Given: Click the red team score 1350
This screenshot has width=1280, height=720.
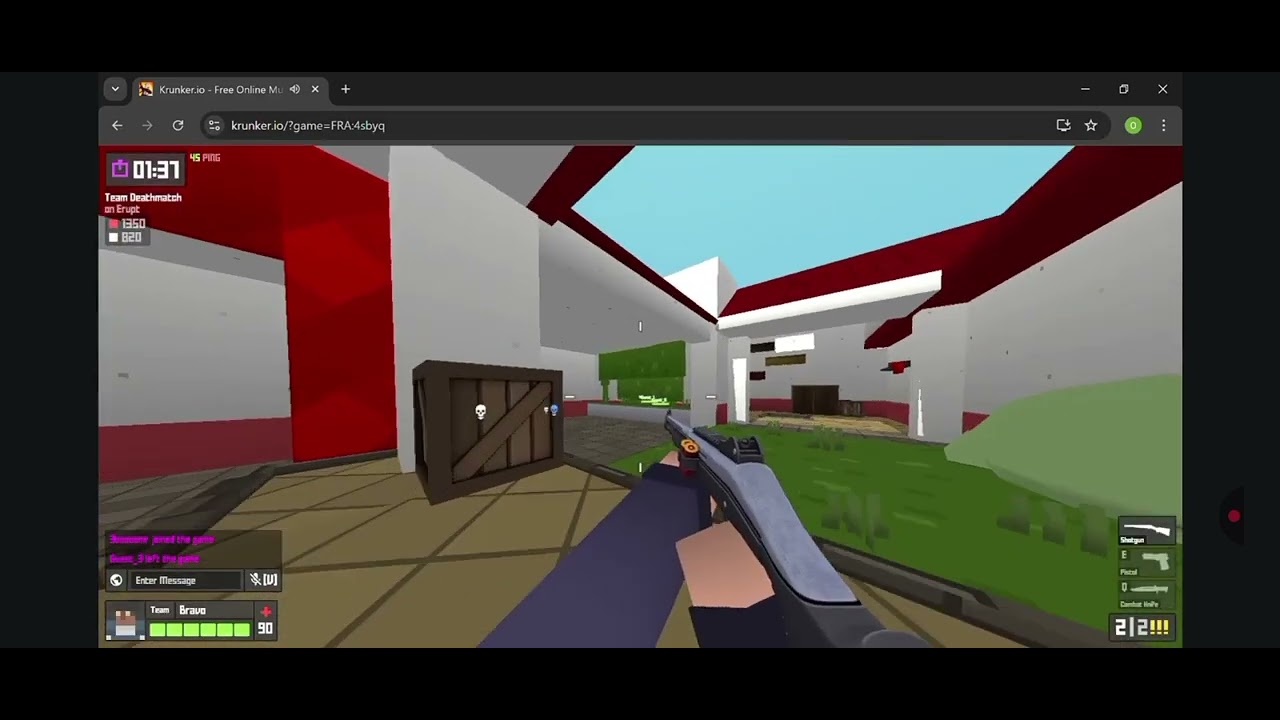Looking at the screenshot, I should point(134,224).
